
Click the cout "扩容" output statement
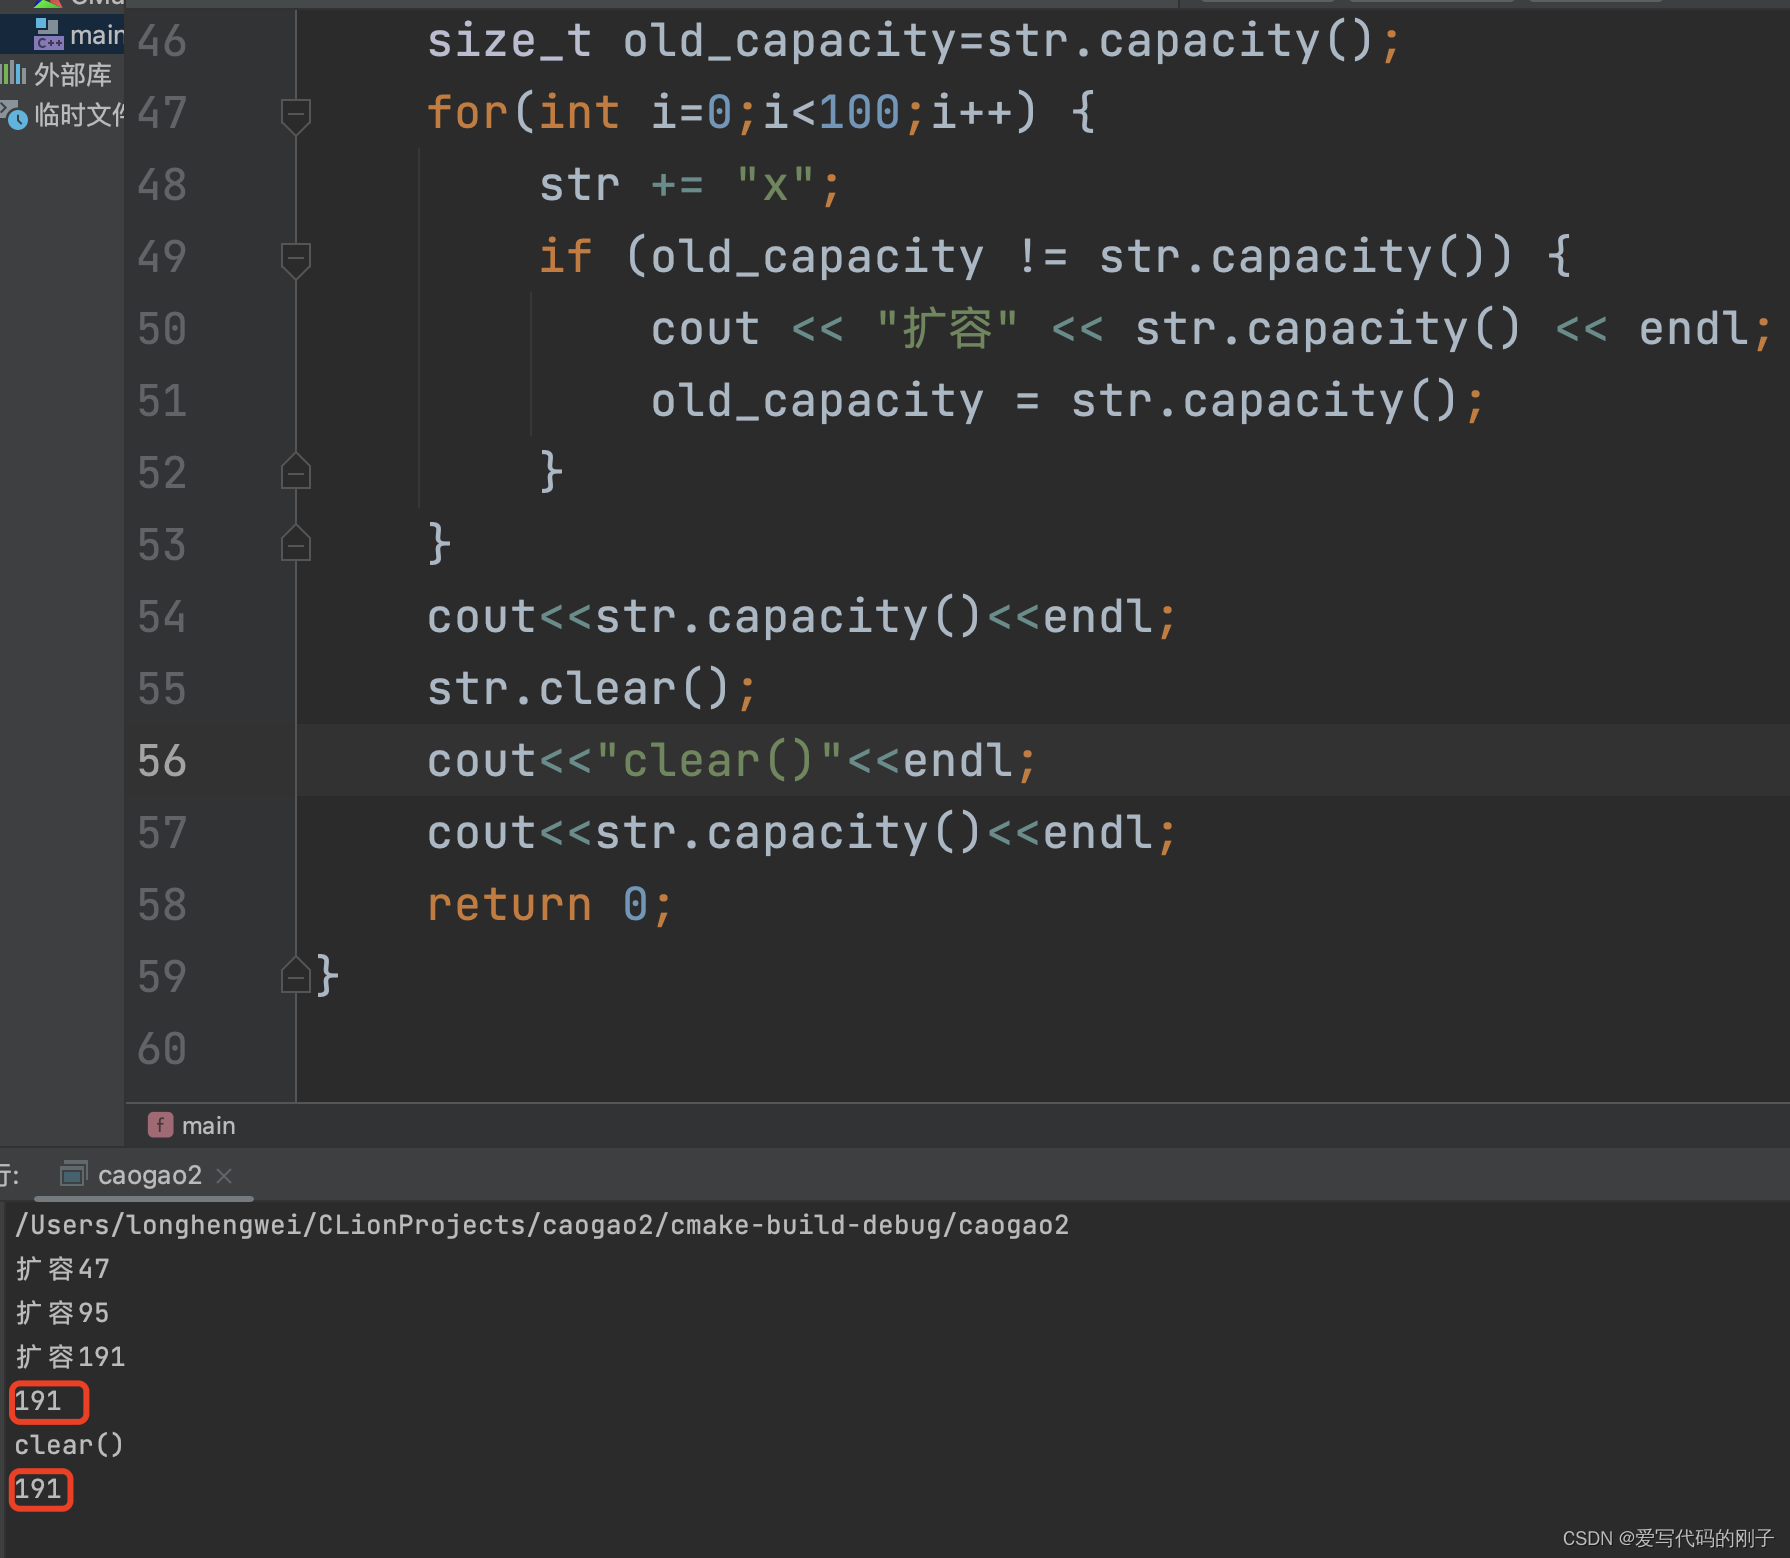1211,329
